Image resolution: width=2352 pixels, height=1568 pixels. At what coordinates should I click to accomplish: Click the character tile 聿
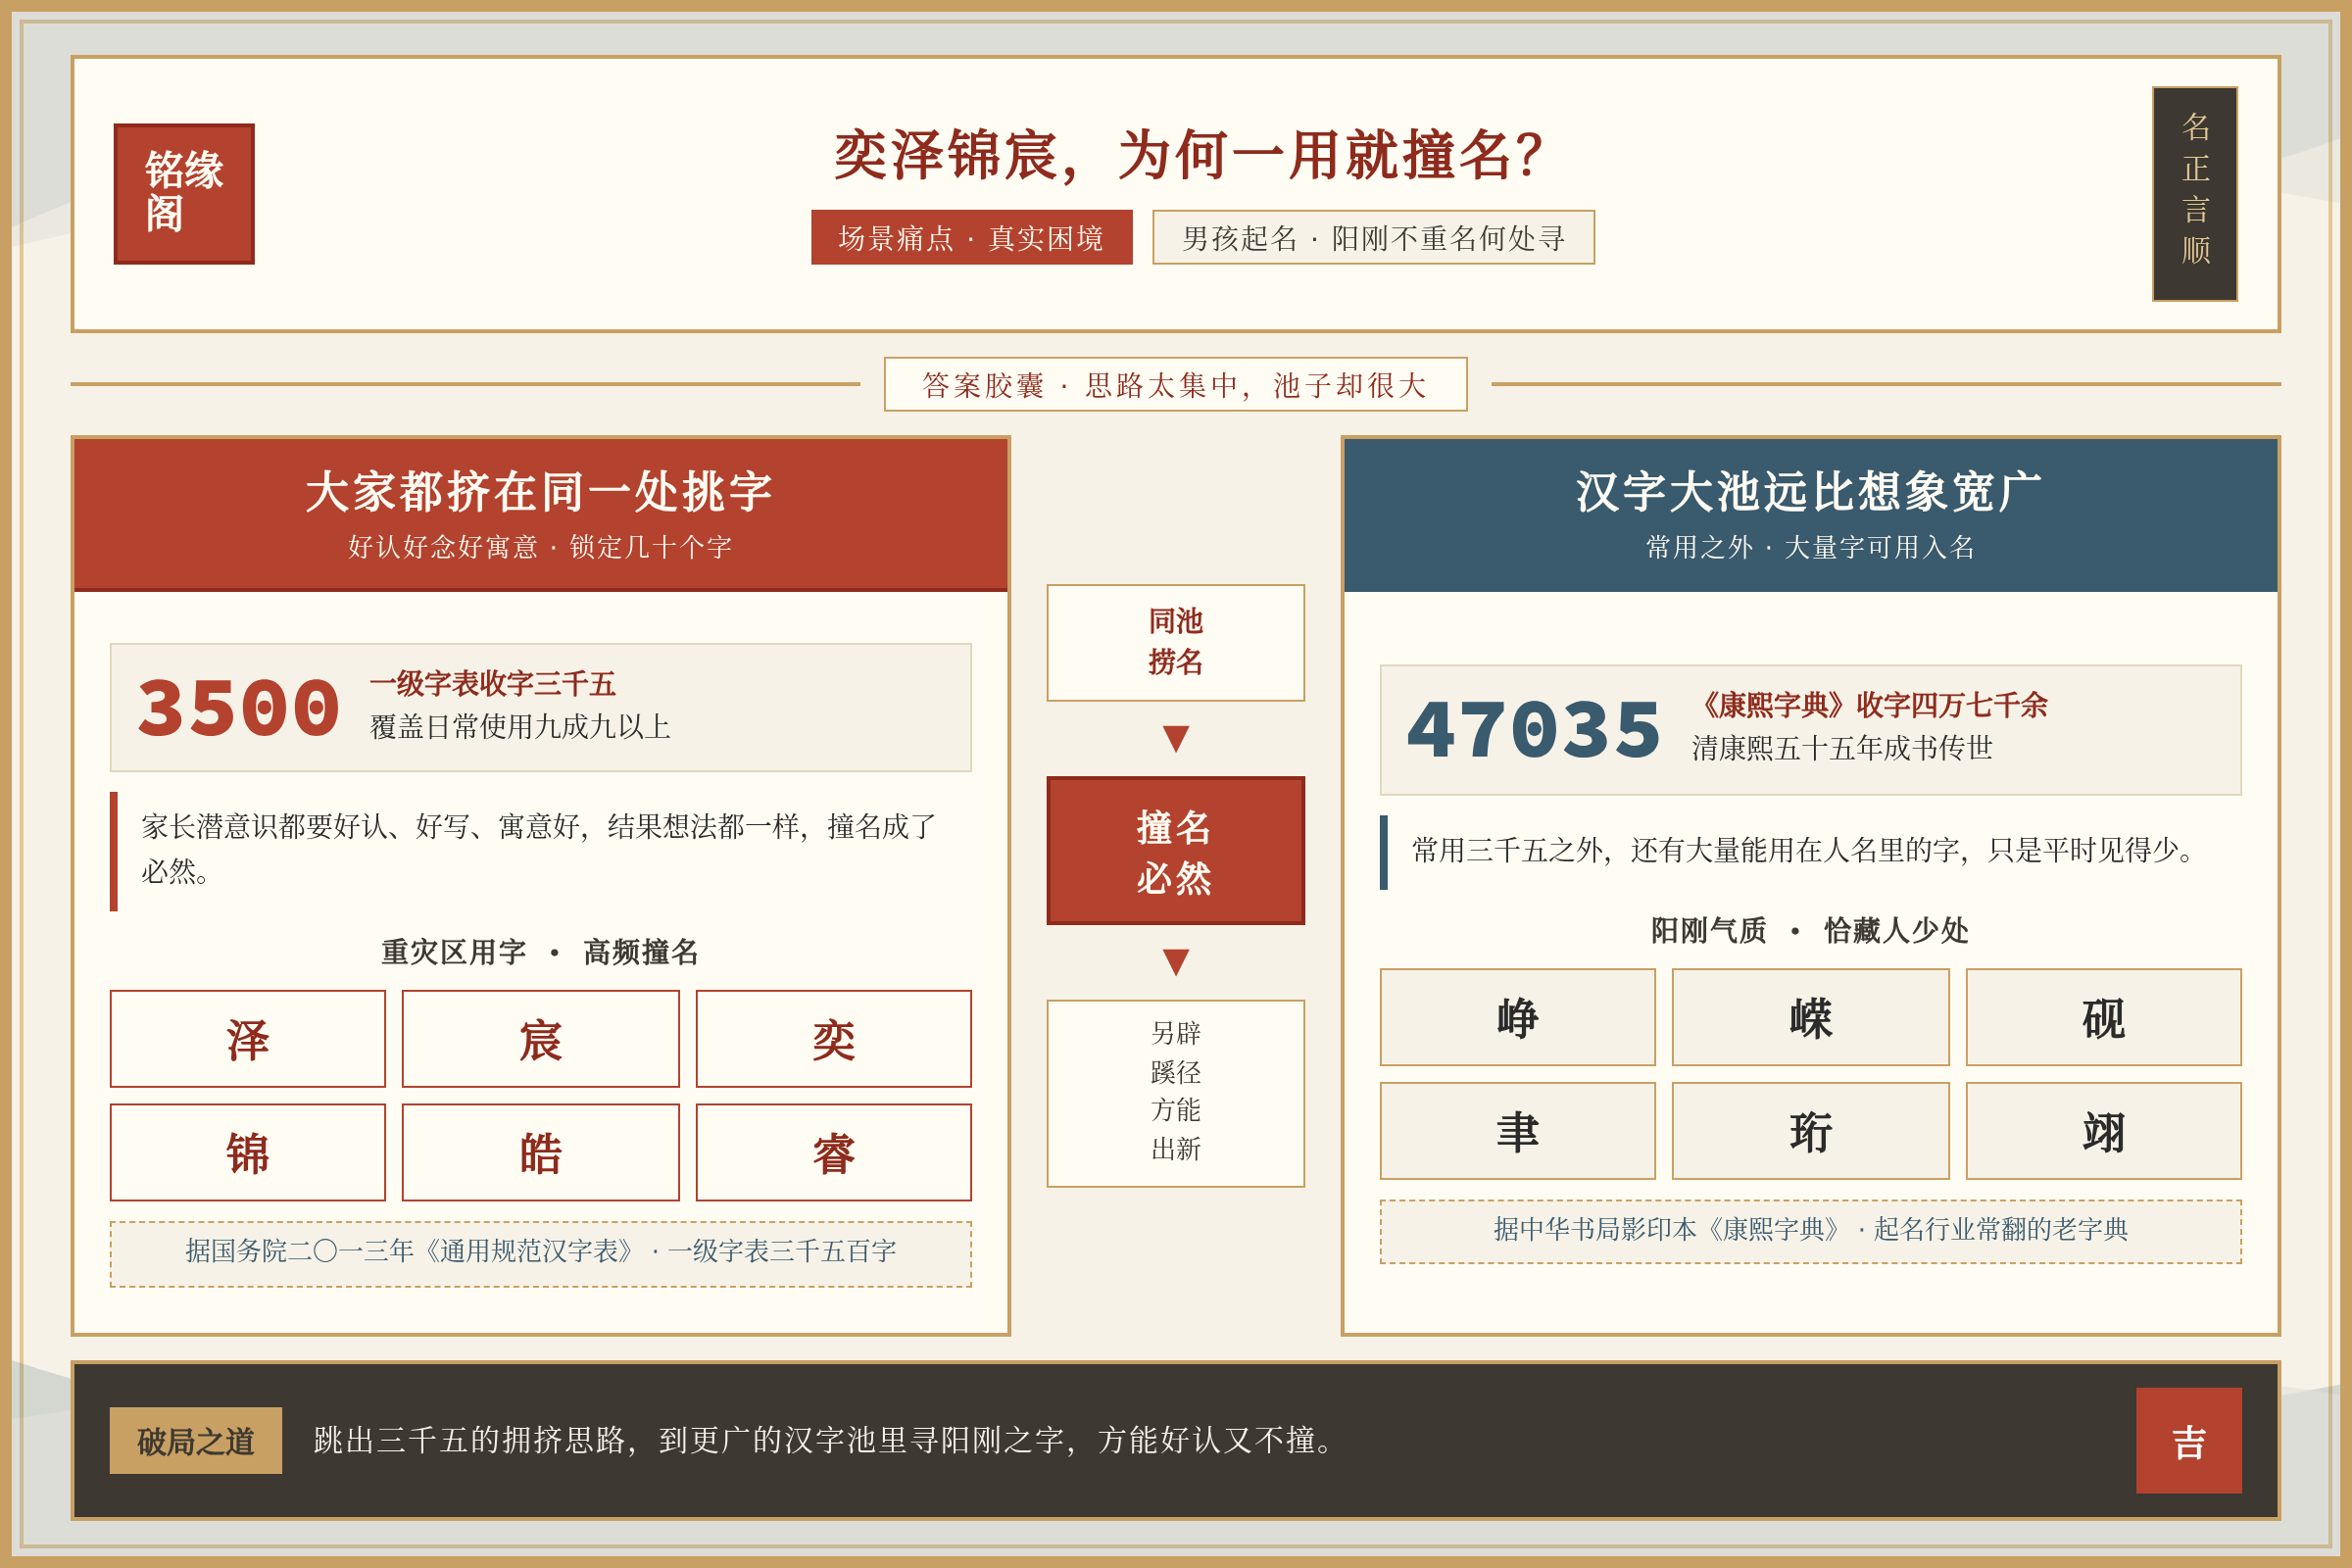point(1518,1131)
